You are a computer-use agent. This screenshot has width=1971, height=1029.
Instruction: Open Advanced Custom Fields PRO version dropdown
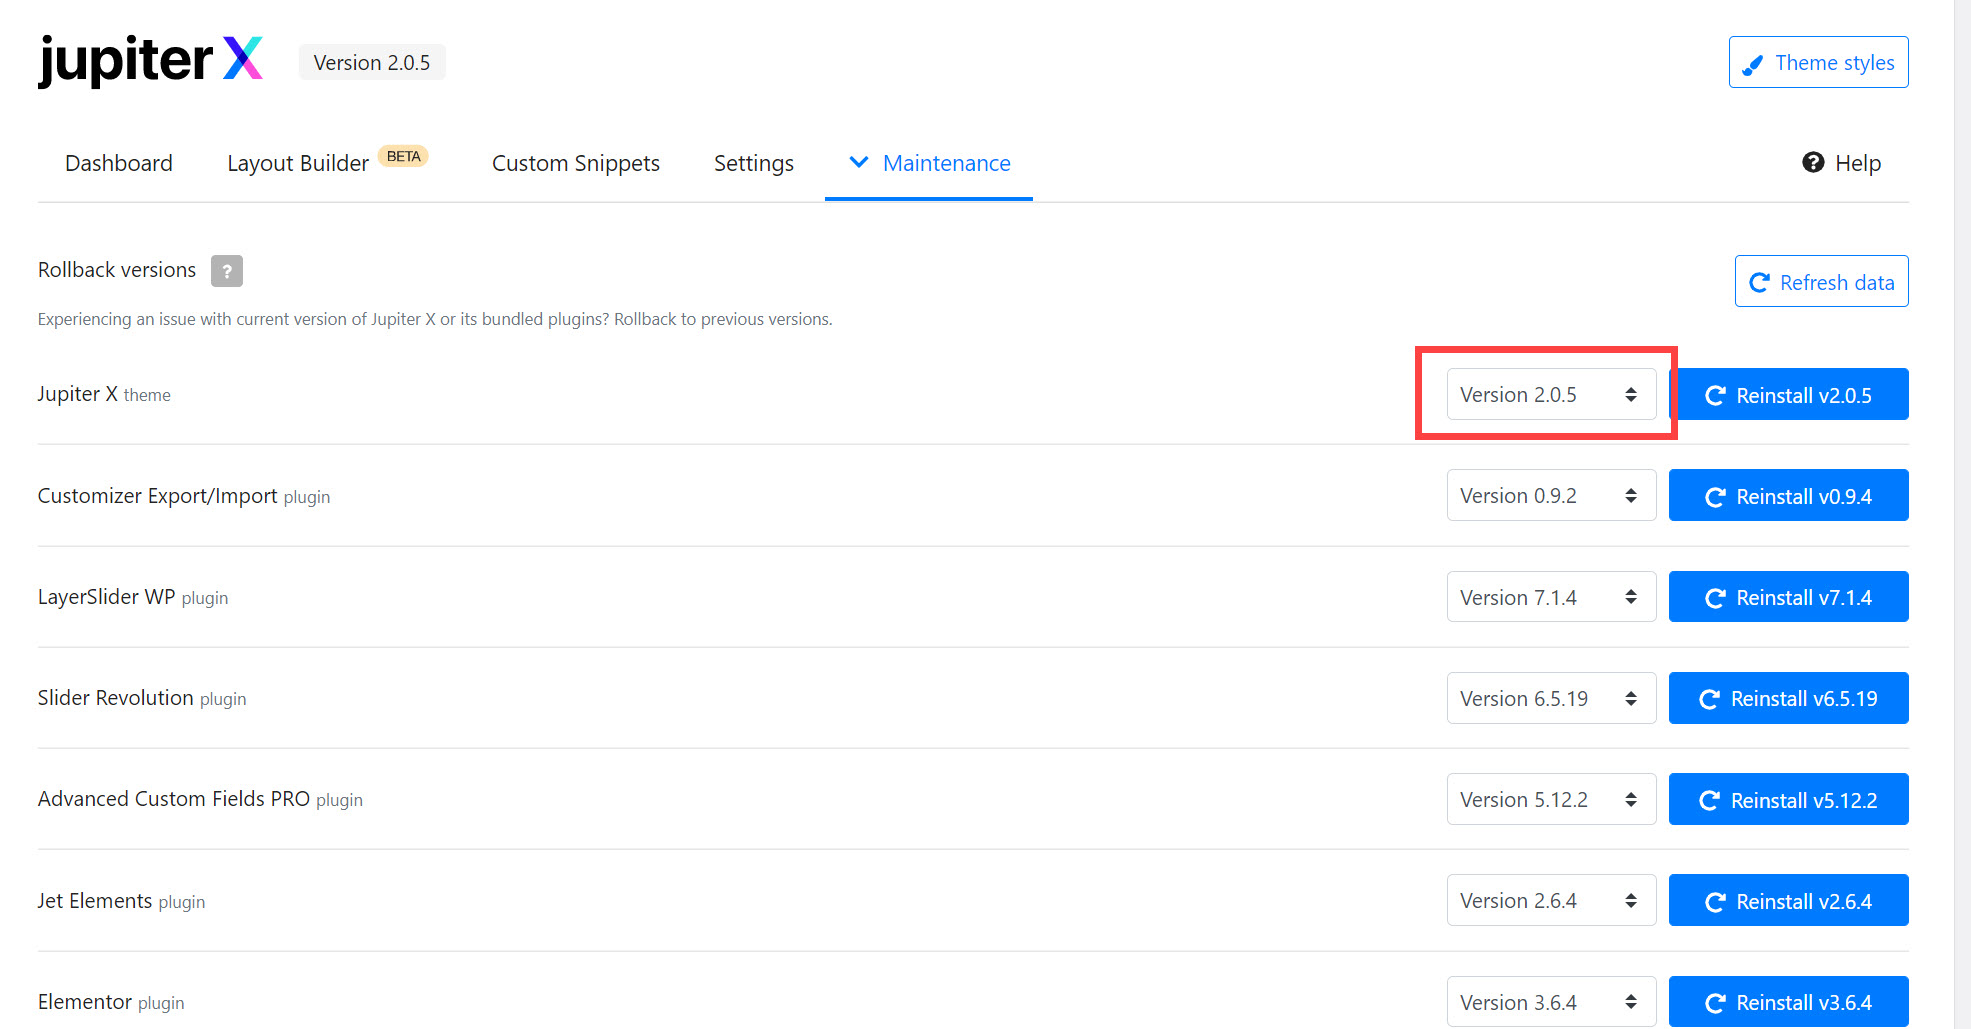point(1551,799)
